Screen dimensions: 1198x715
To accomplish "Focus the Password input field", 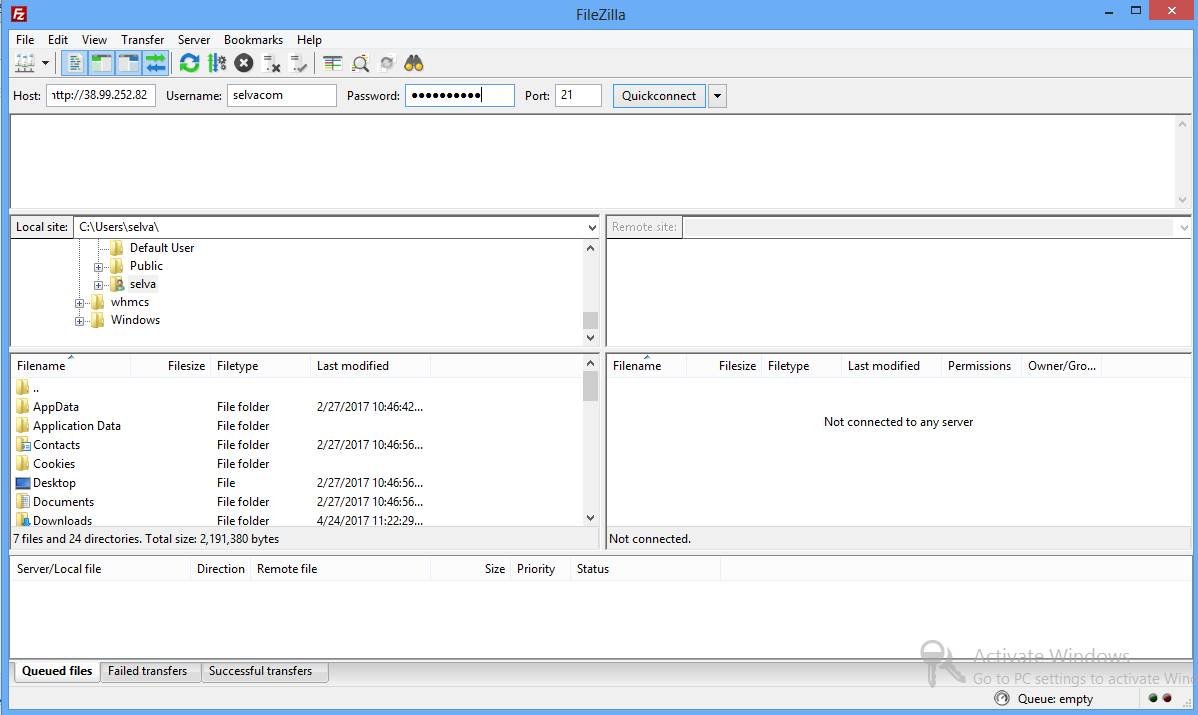I will pos(460,95).
